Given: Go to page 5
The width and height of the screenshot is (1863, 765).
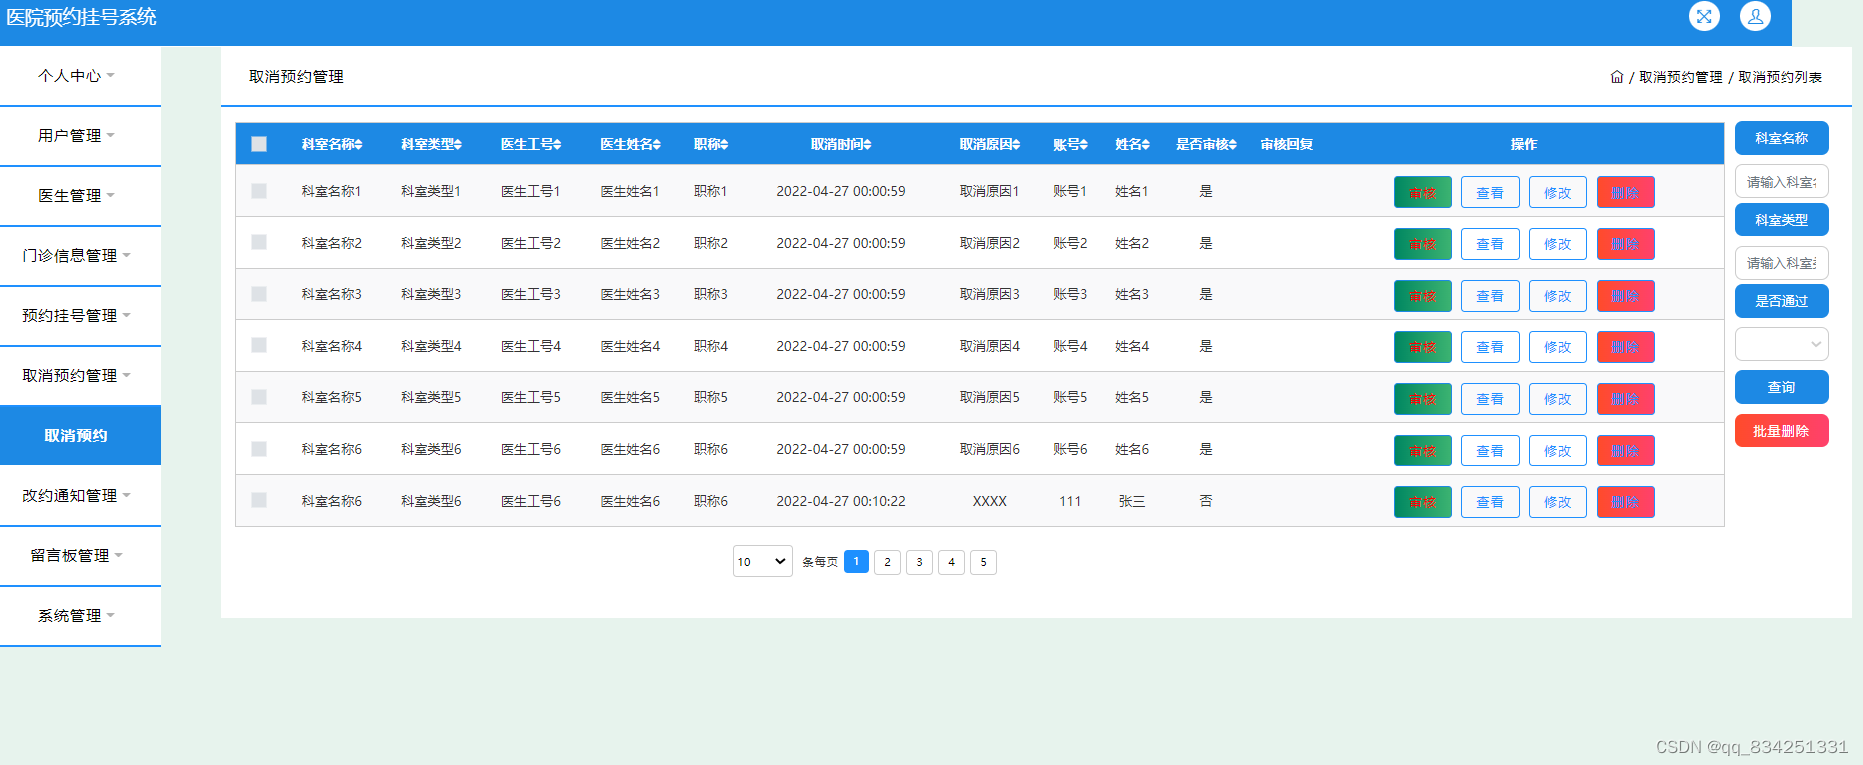Looking at the screenshot, I should [x=983, y=562].
